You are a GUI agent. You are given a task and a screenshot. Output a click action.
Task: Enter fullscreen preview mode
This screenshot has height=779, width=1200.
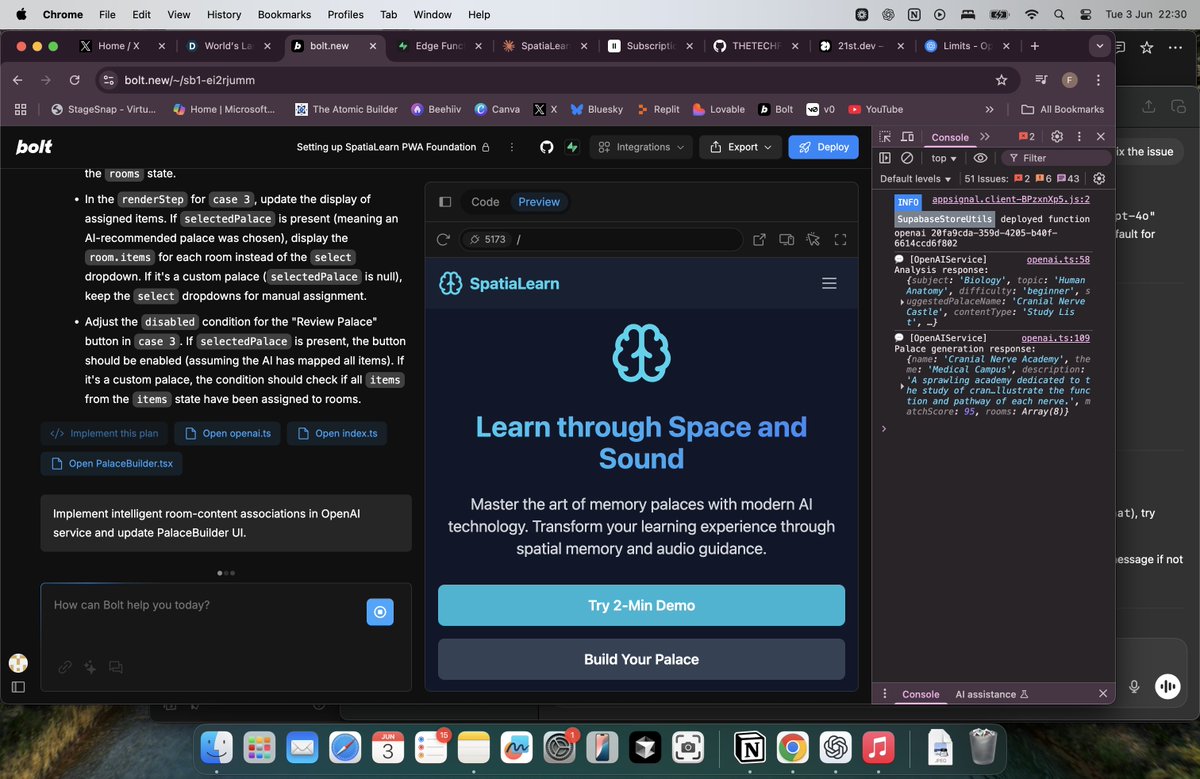[840, 240]
